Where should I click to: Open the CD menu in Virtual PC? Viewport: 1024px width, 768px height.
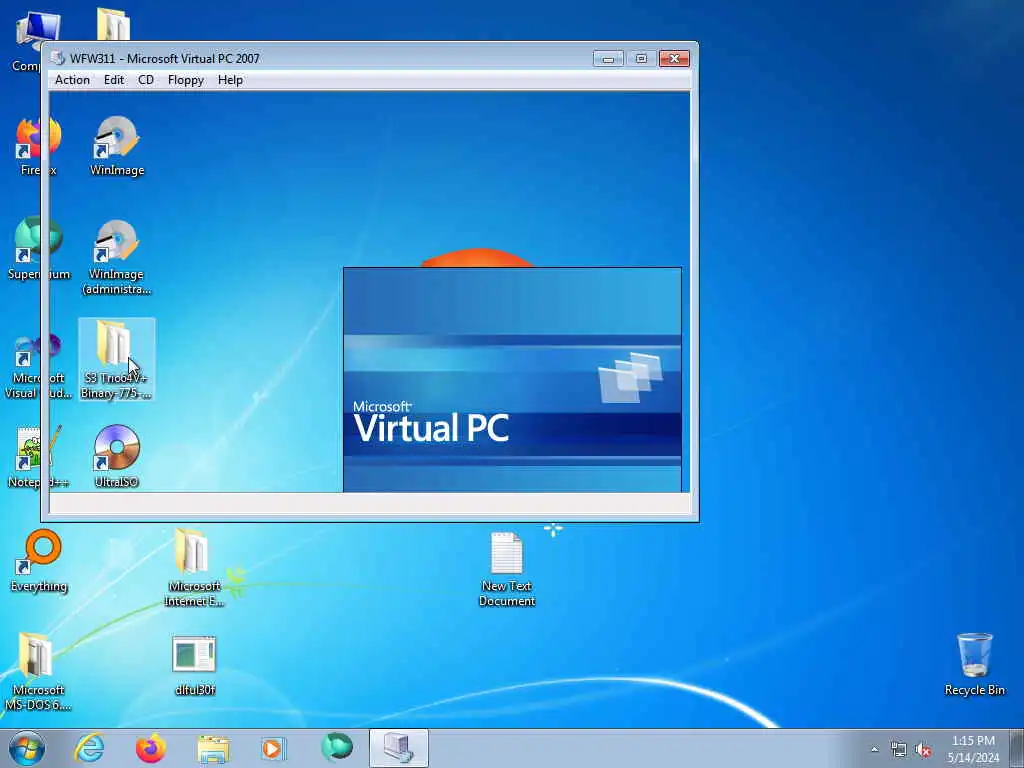pyautogui.click(x=146, y=80)
